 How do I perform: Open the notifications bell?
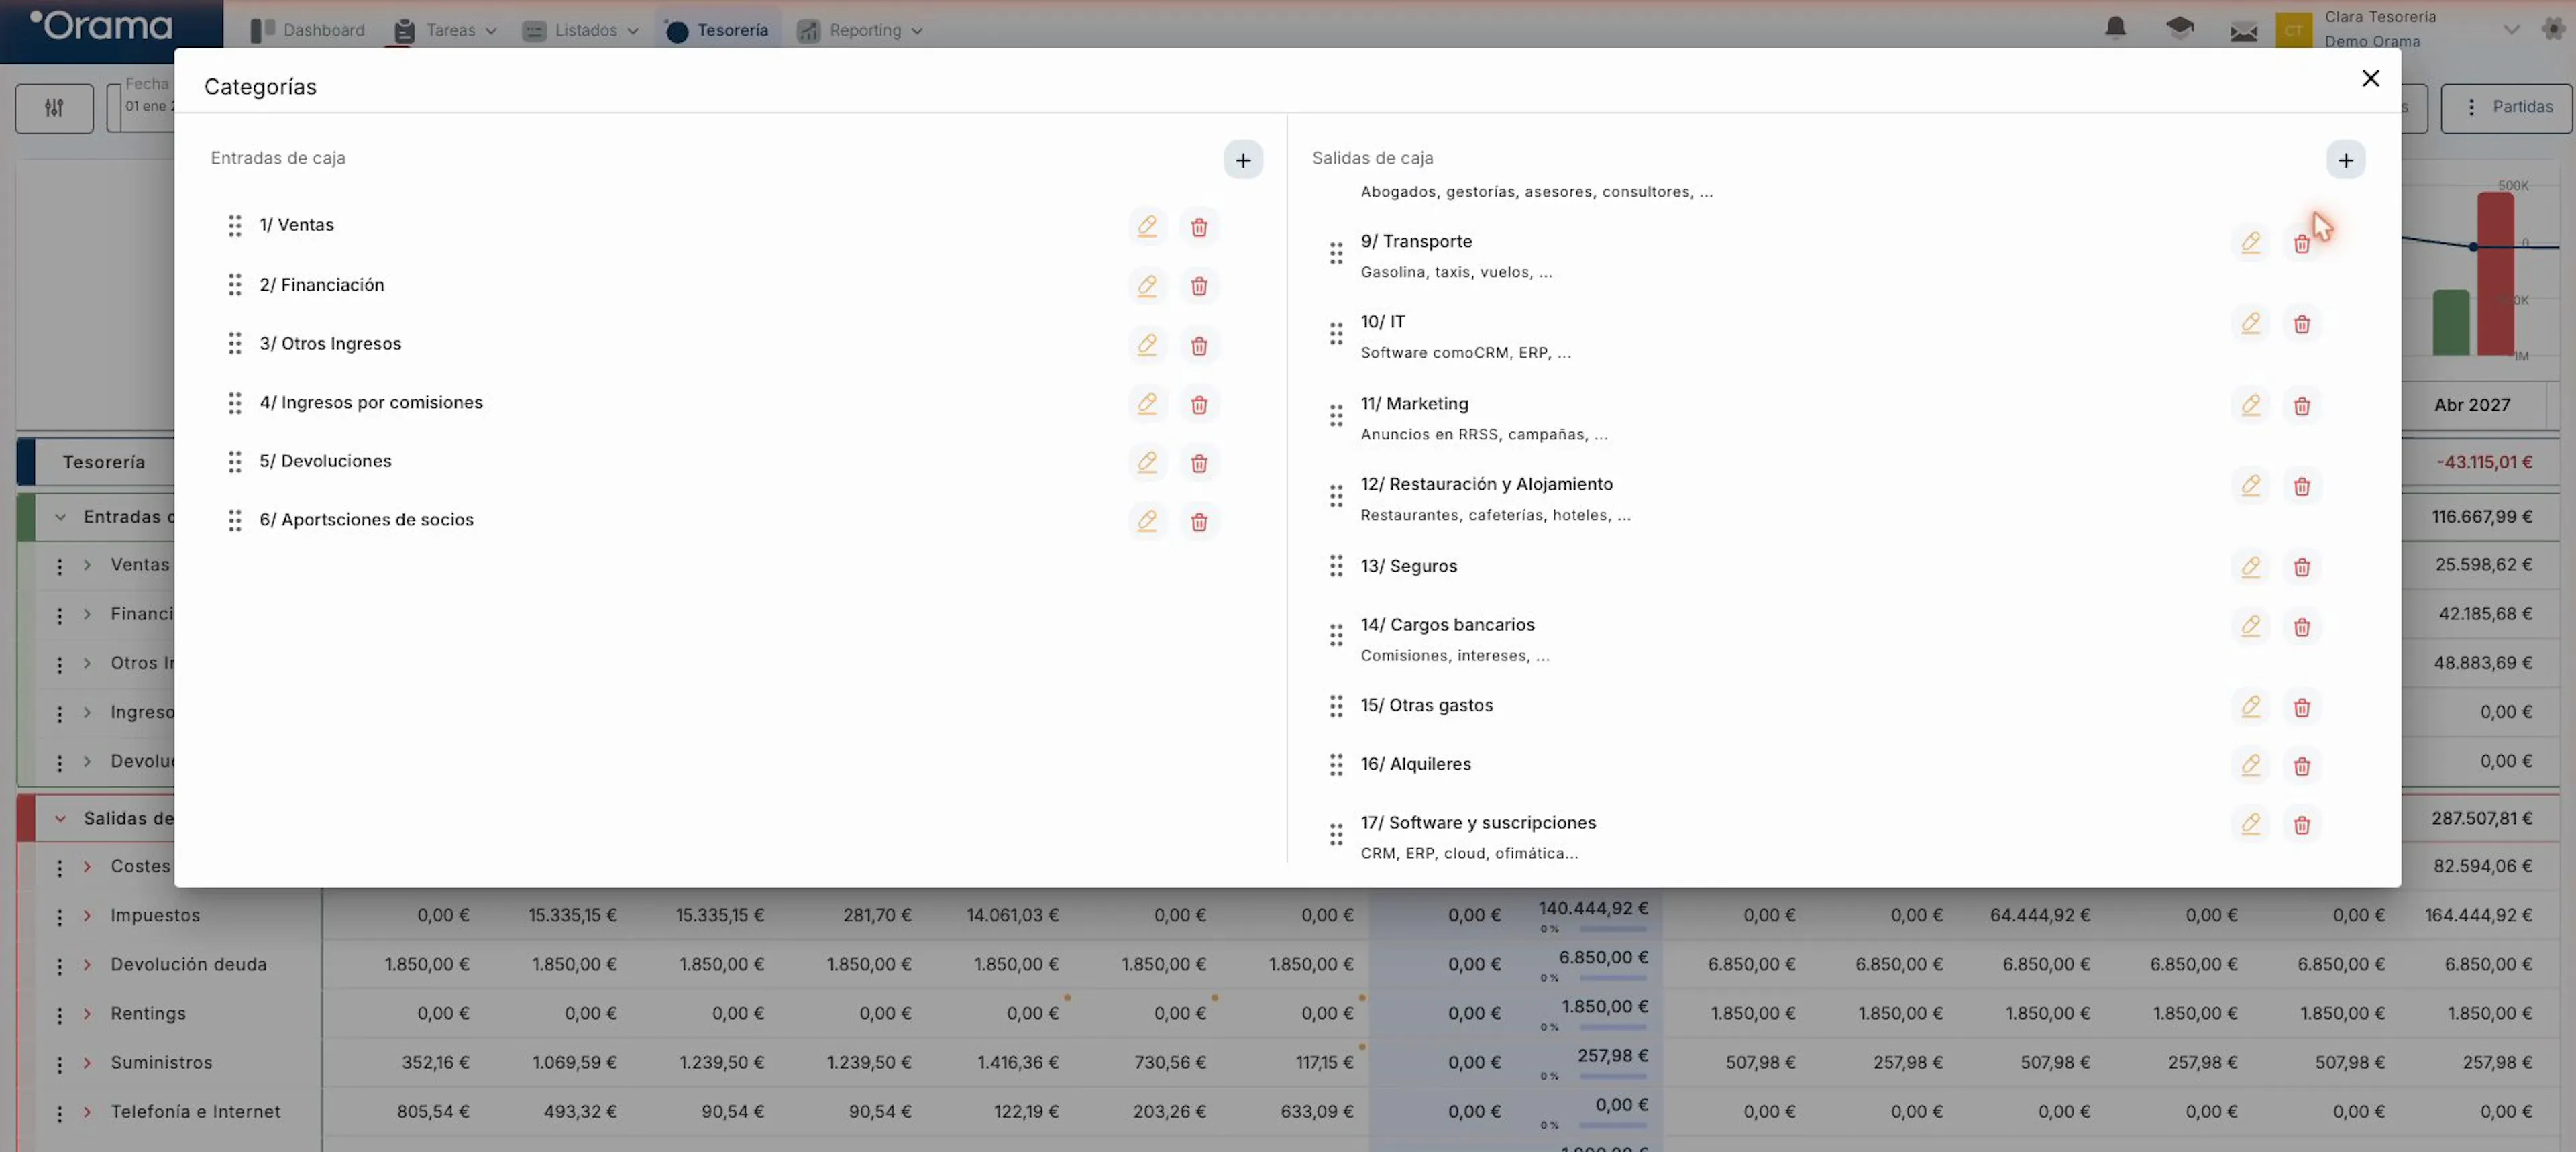pyautogui.click(x=2115, y=28)
